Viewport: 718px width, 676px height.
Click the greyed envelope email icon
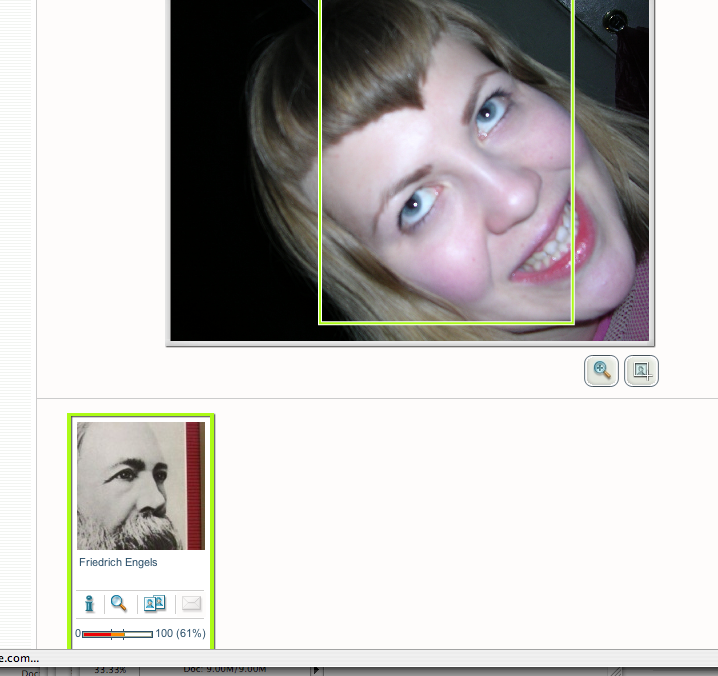pos(190,603)
